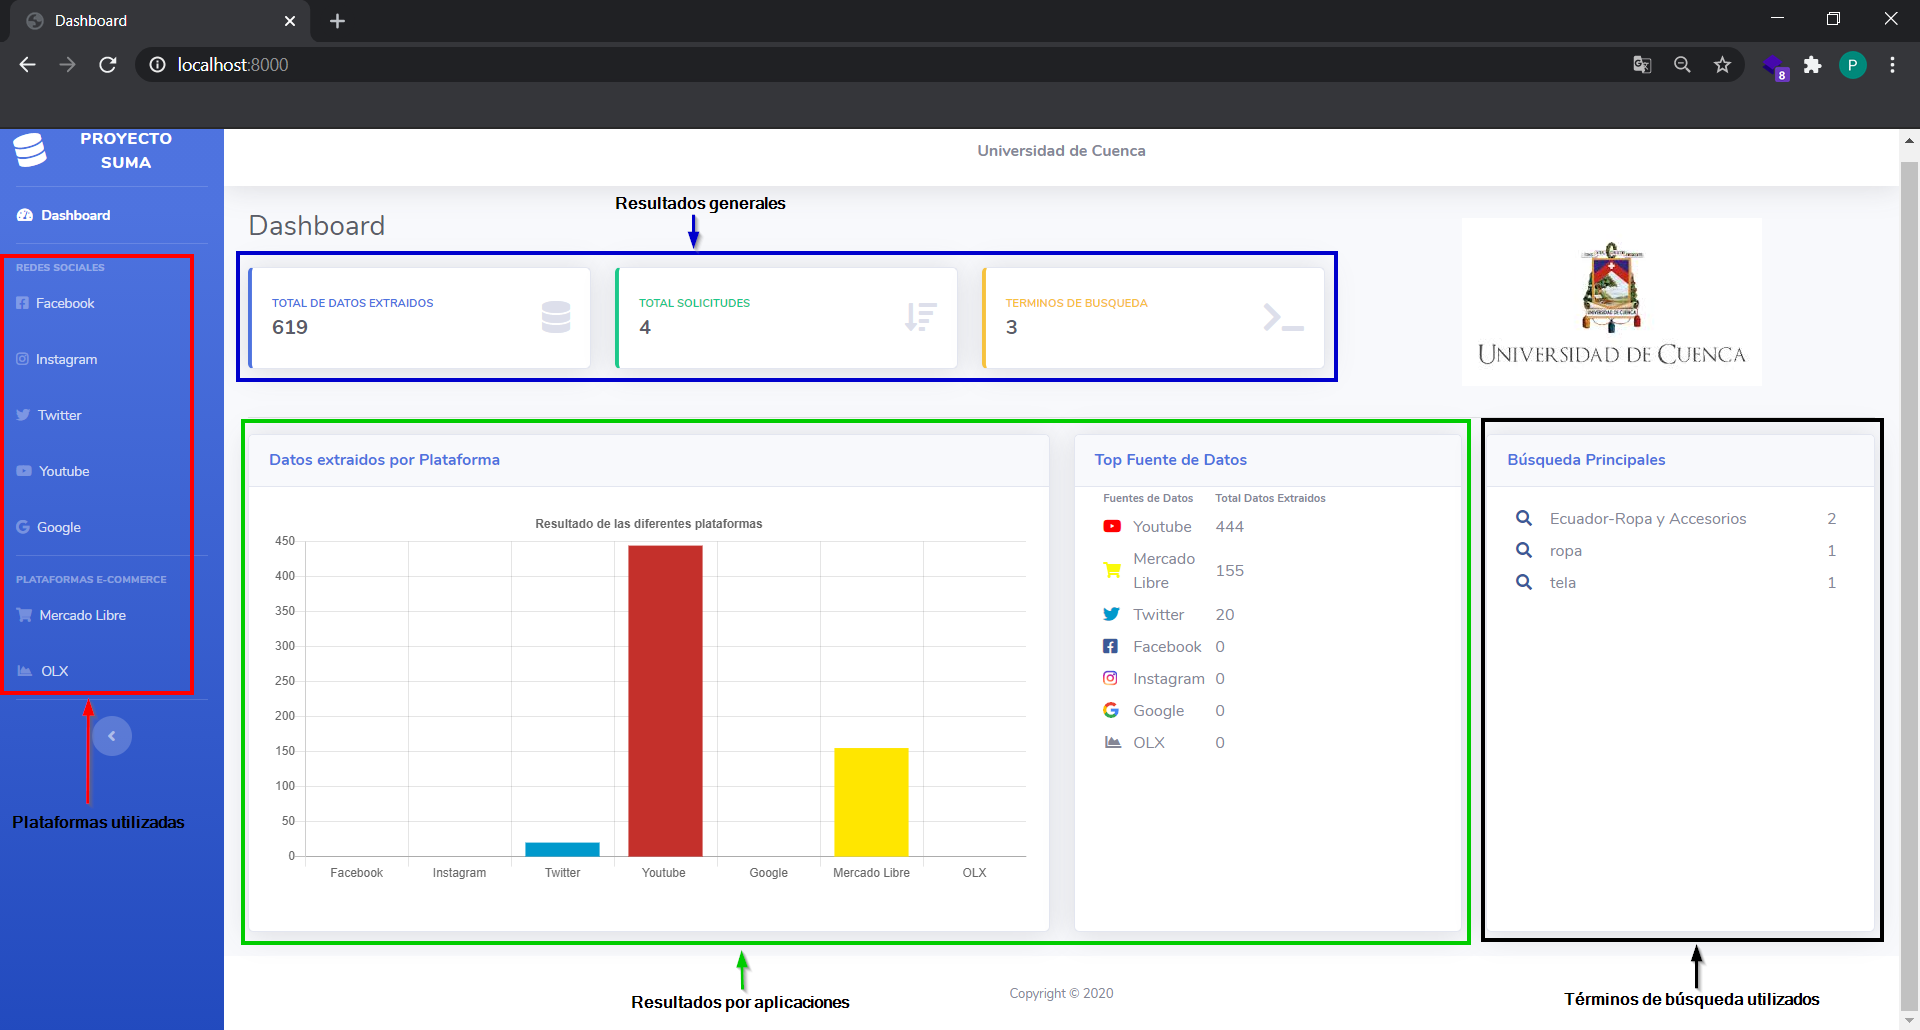Screen dimensions: 1920x1030
Task: Open Youtube in the sidebar
Action: pos(53,471)
